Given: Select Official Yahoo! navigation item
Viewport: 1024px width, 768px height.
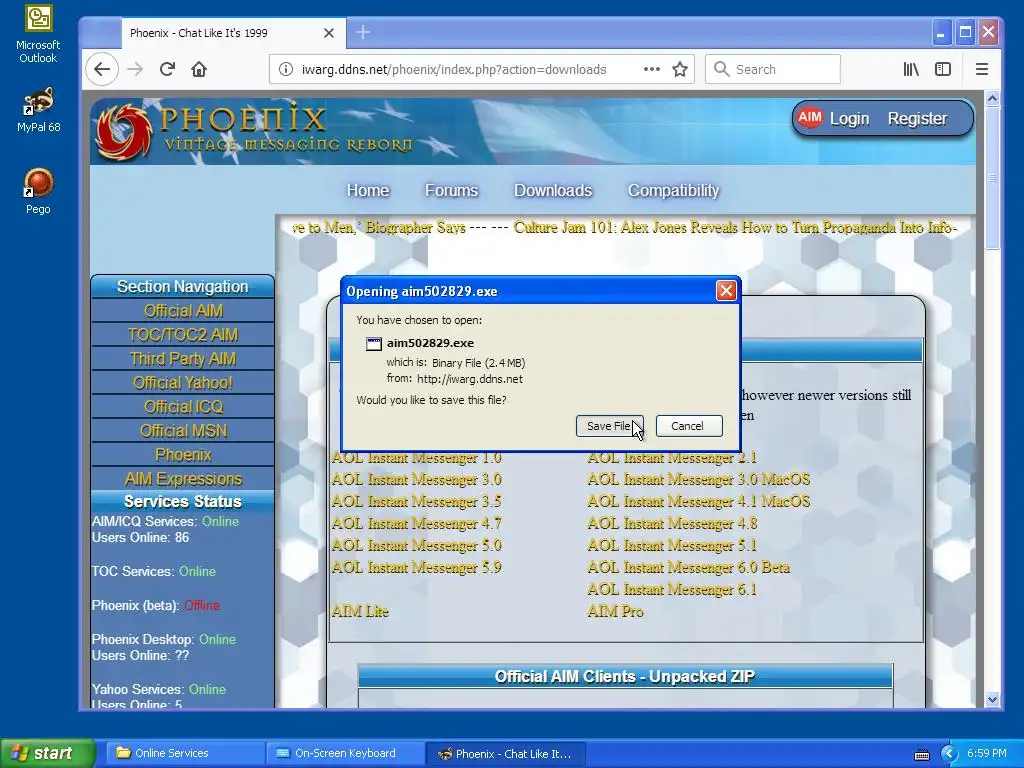Looking at the screenshot, I should [183, 383].
